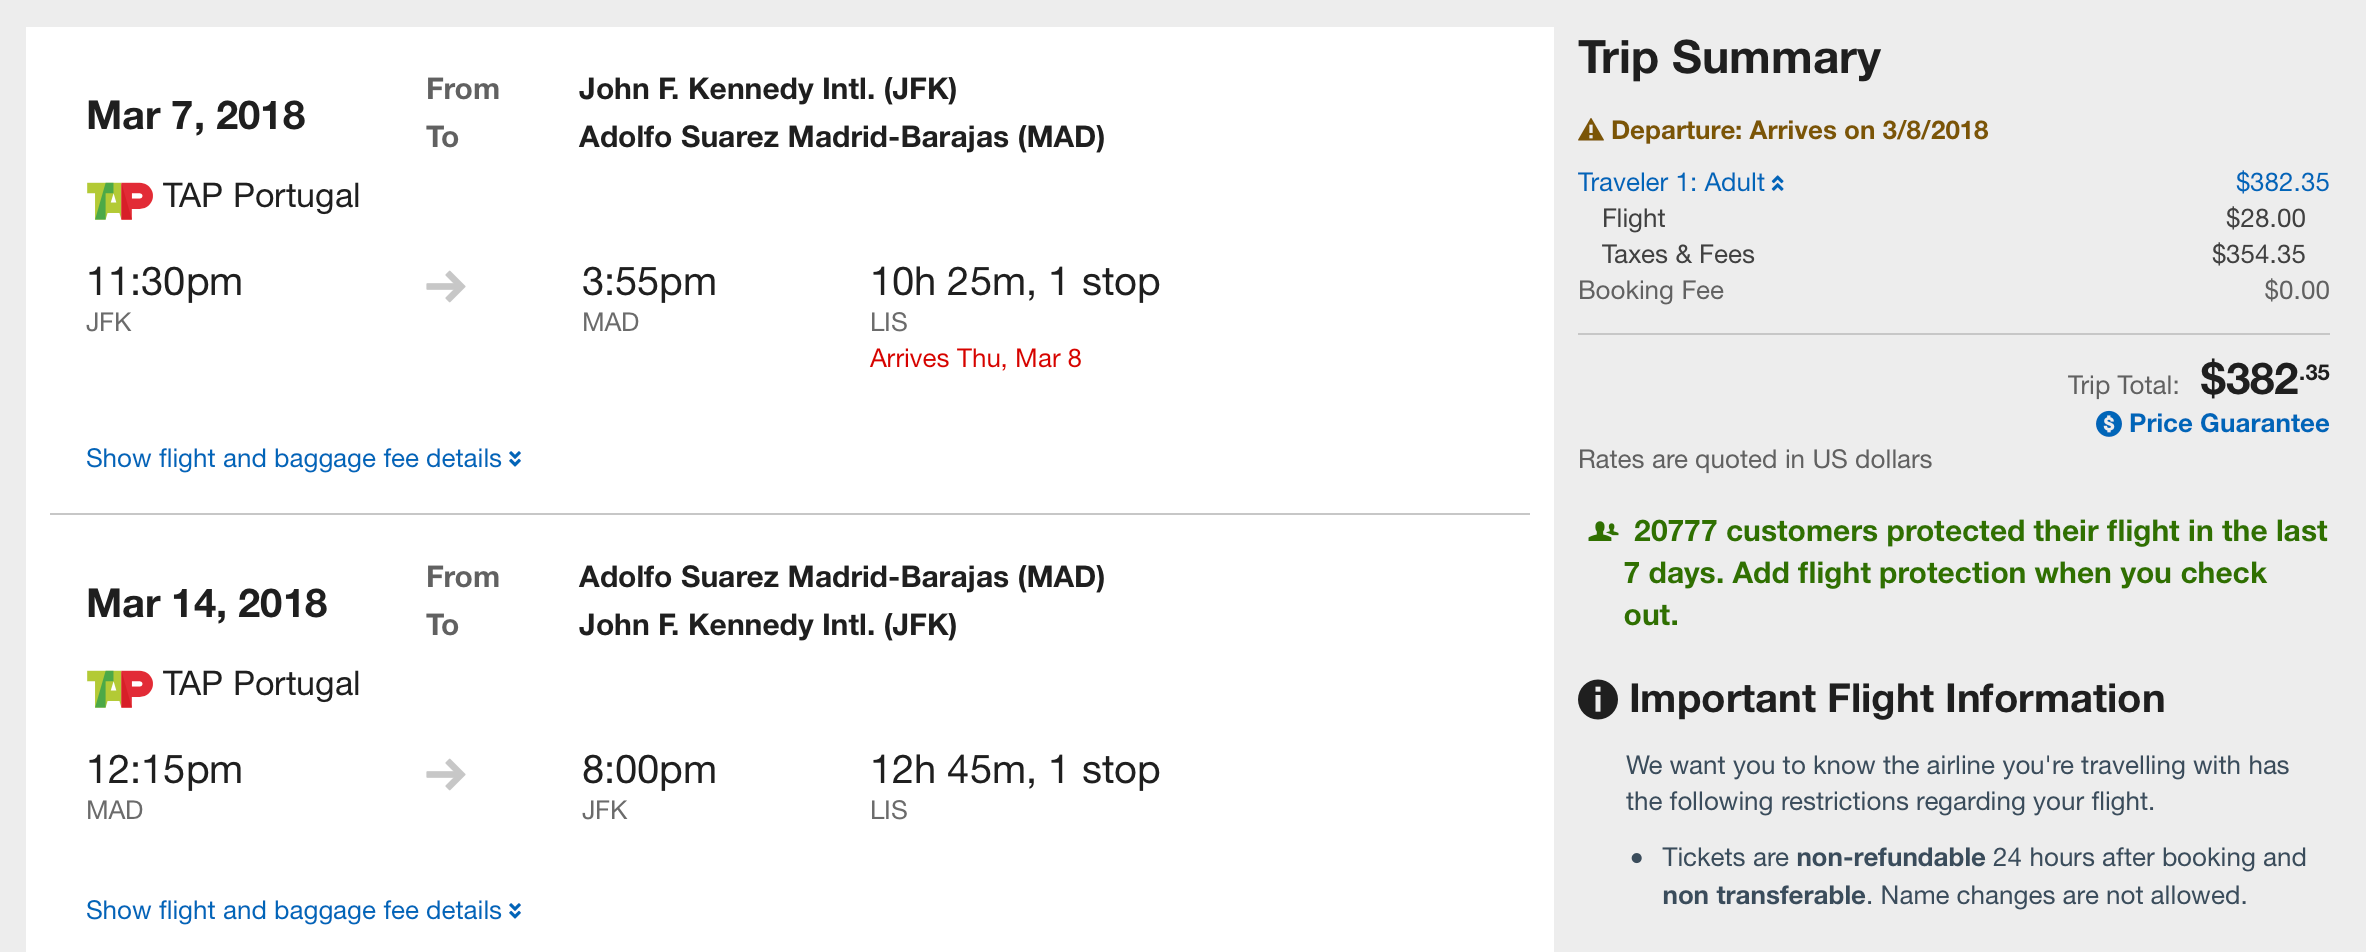
Task: Click the warning triangle icon beside Departure notice
Action: 1590,130
